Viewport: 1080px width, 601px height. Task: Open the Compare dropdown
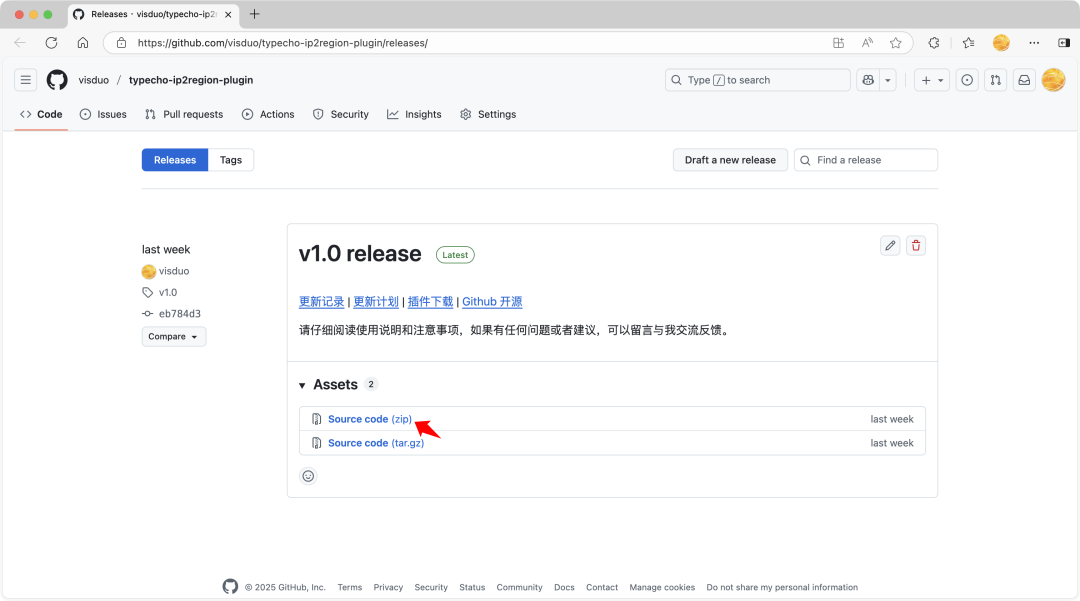174,336
